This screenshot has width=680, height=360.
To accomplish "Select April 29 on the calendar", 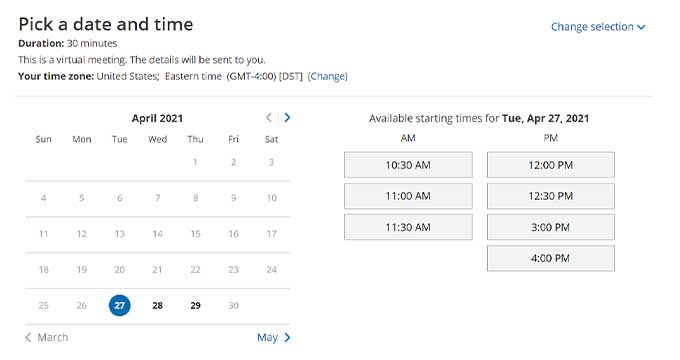I will tap(196, 305).
